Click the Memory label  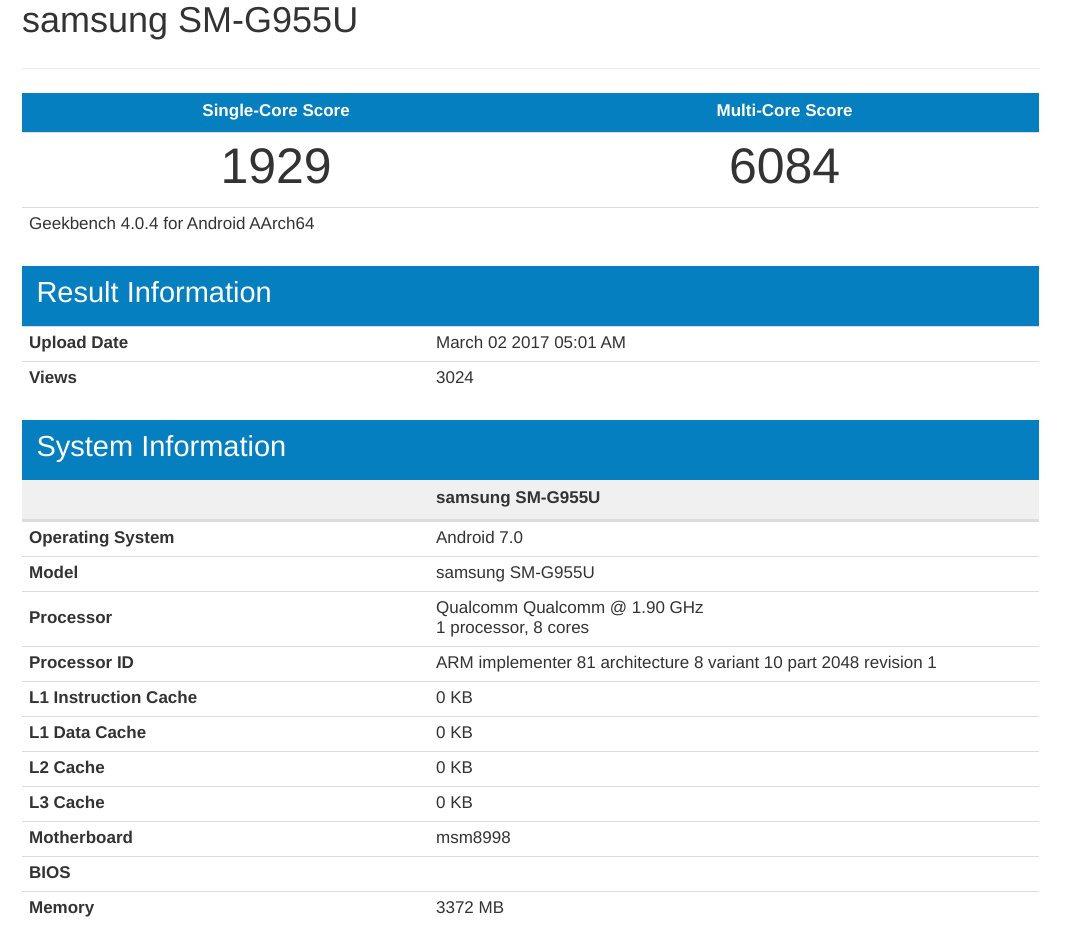(61, 907)
